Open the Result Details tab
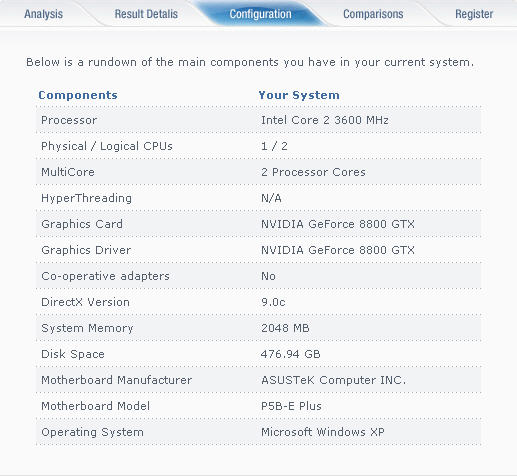This screenshot has width=517, height=476. tap(146, 14)
